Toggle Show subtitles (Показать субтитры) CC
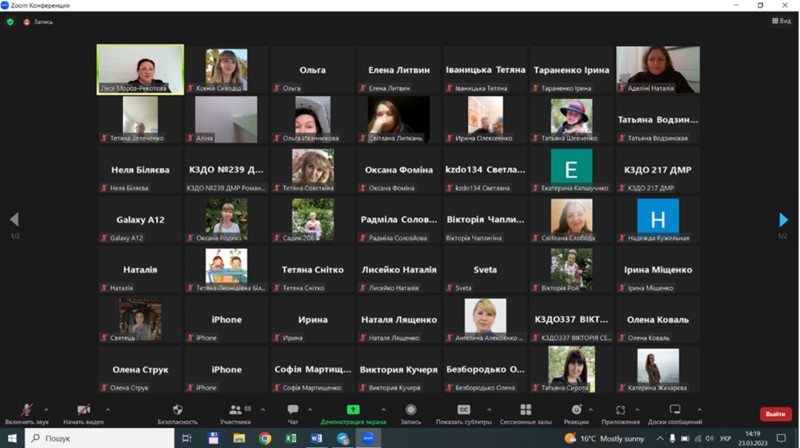Viewport: 800px width, 448px height. [464, 410]
